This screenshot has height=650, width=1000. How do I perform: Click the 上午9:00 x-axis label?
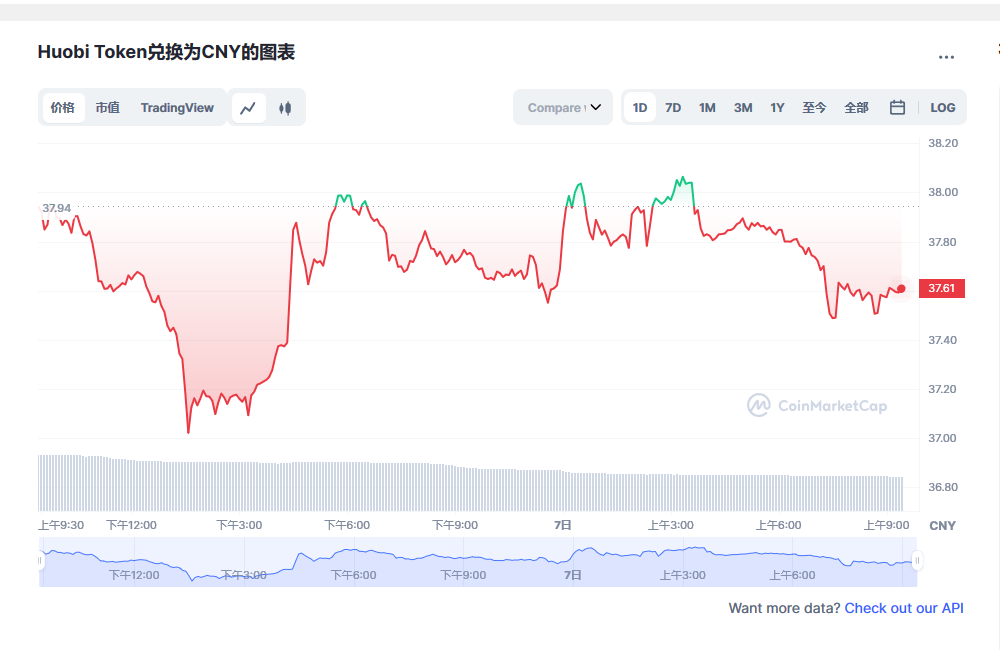886,525
